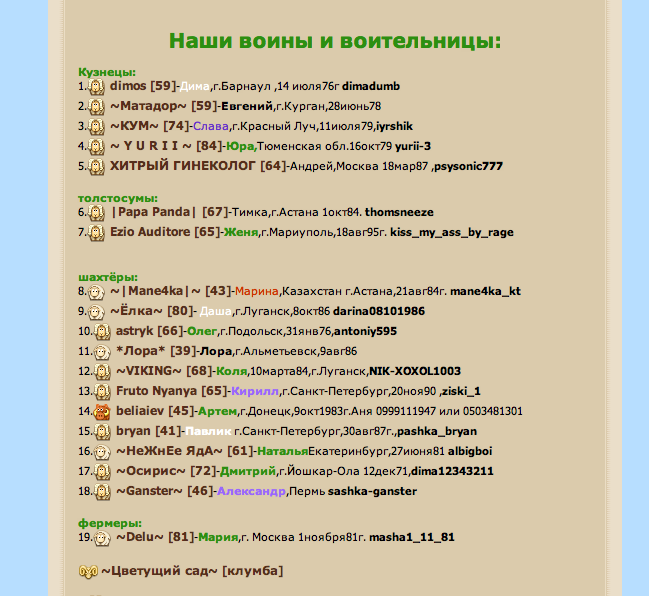Open player profile ~Ganster~ [46]
Screen dimensions: 649x596
165,491
